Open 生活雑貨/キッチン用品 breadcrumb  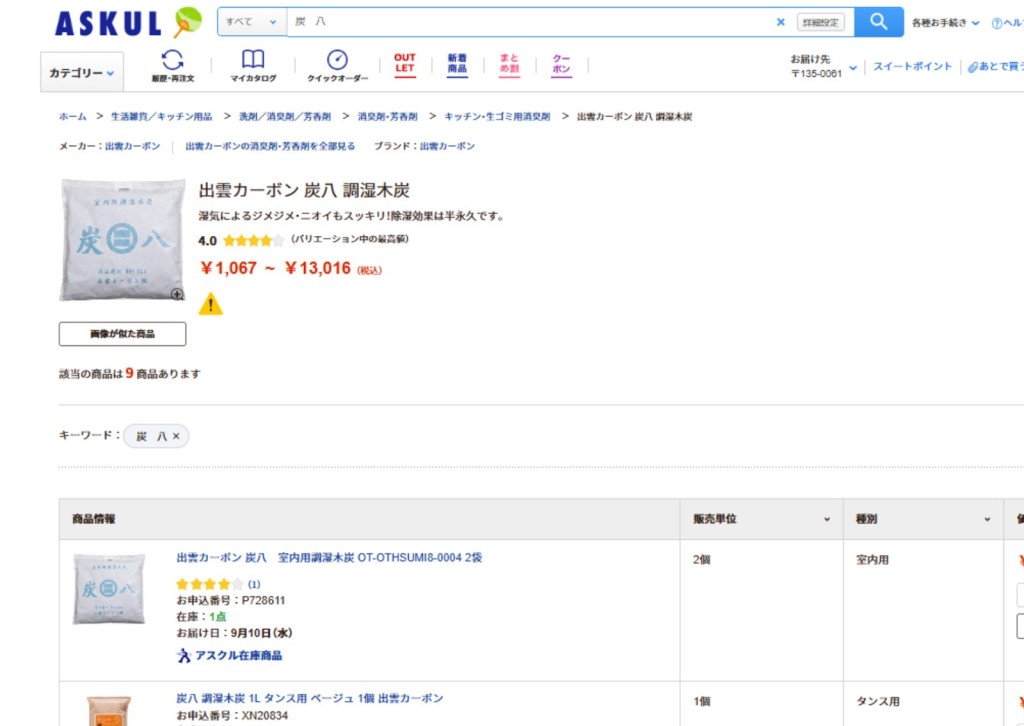pos(161,116)
